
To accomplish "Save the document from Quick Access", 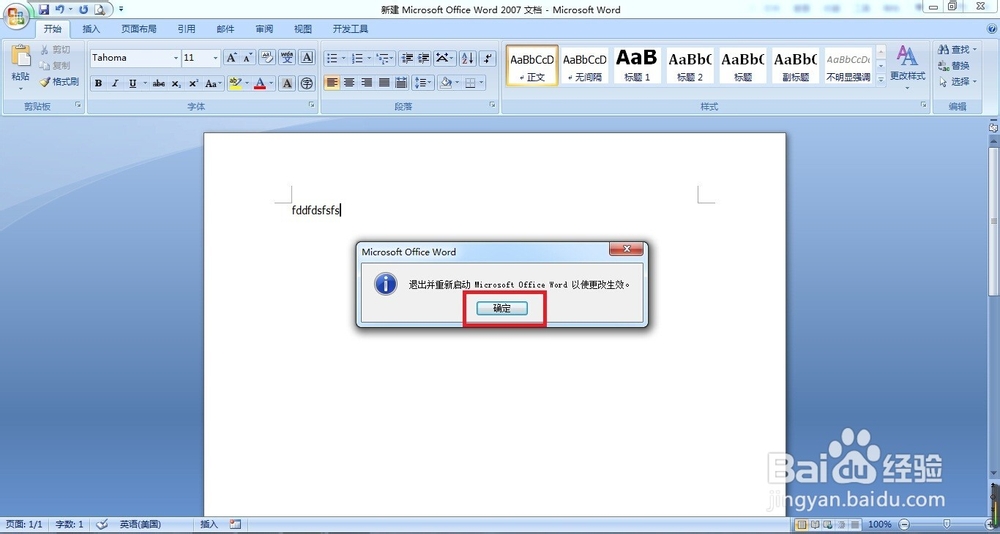I will [43, 10].
